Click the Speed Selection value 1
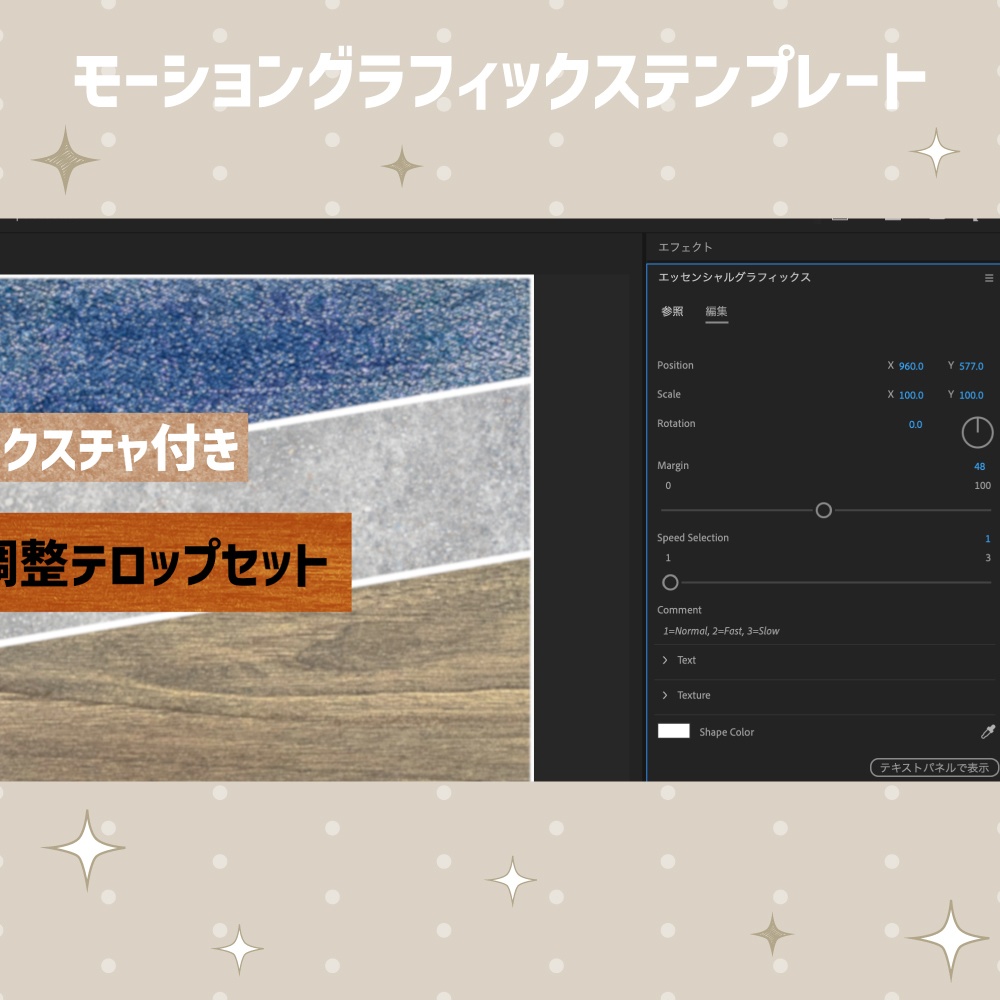Viewport: 1000px width, 1000px height. coord(987,537)
